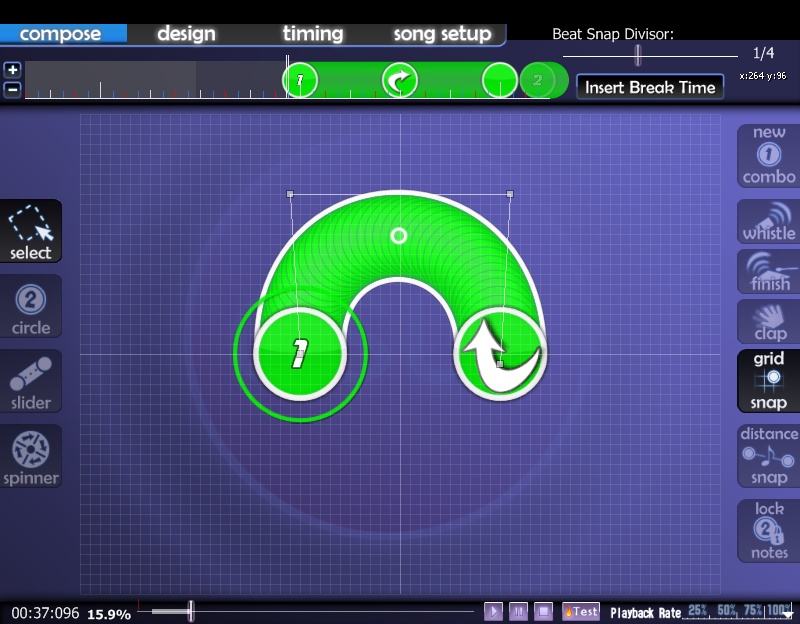Zoom out the timeline with minus
This screenshot has width=800, height=624.
tap(12, 89)
